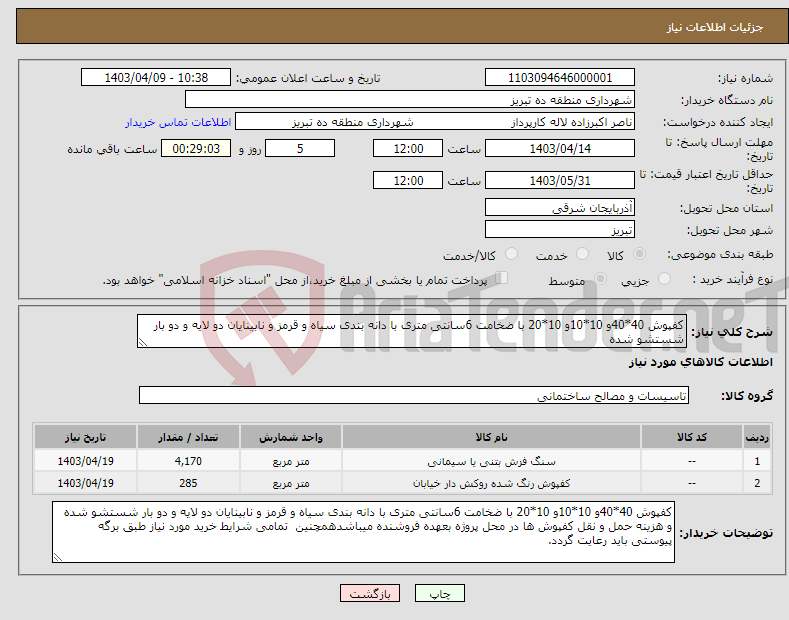Select the جزیی purchase type radio
Screen dimensions: 789x620
pyautogui.click(x=664, y=278)
